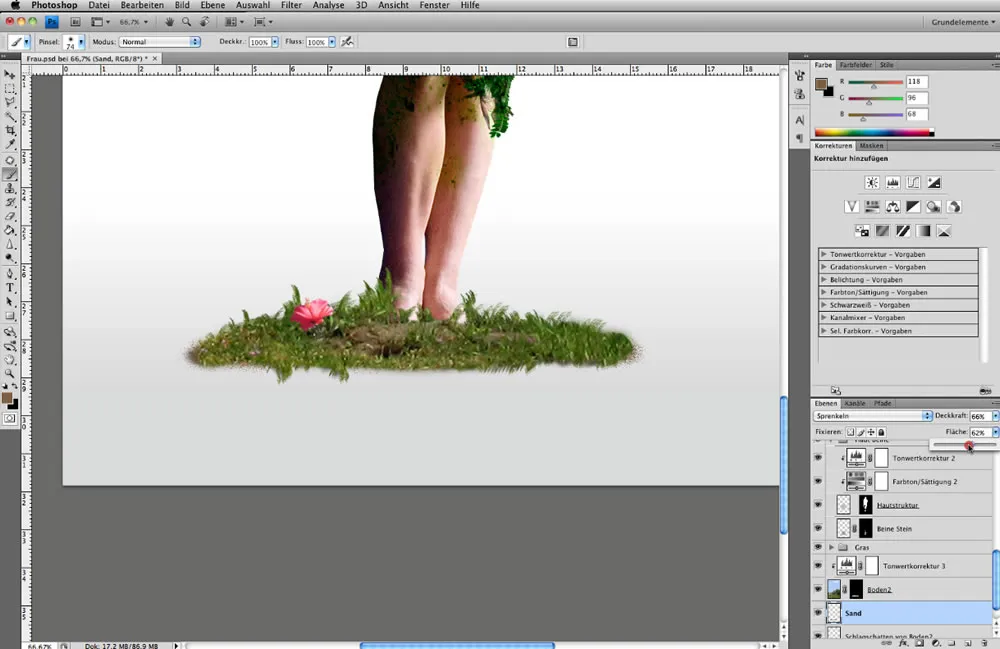
Task: Add a Gradient adjustment in the Korrekturen panel
Action: coord(923,231)
